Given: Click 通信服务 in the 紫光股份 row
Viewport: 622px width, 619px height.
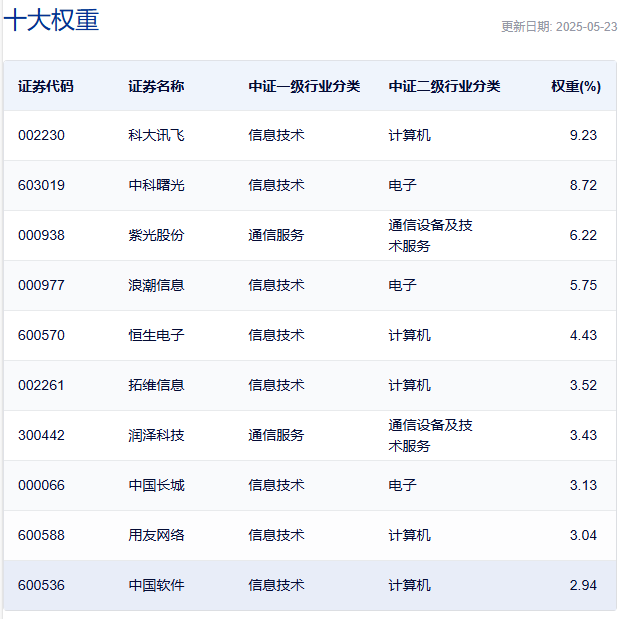Looking at the screenshot, I should (276, 235).
